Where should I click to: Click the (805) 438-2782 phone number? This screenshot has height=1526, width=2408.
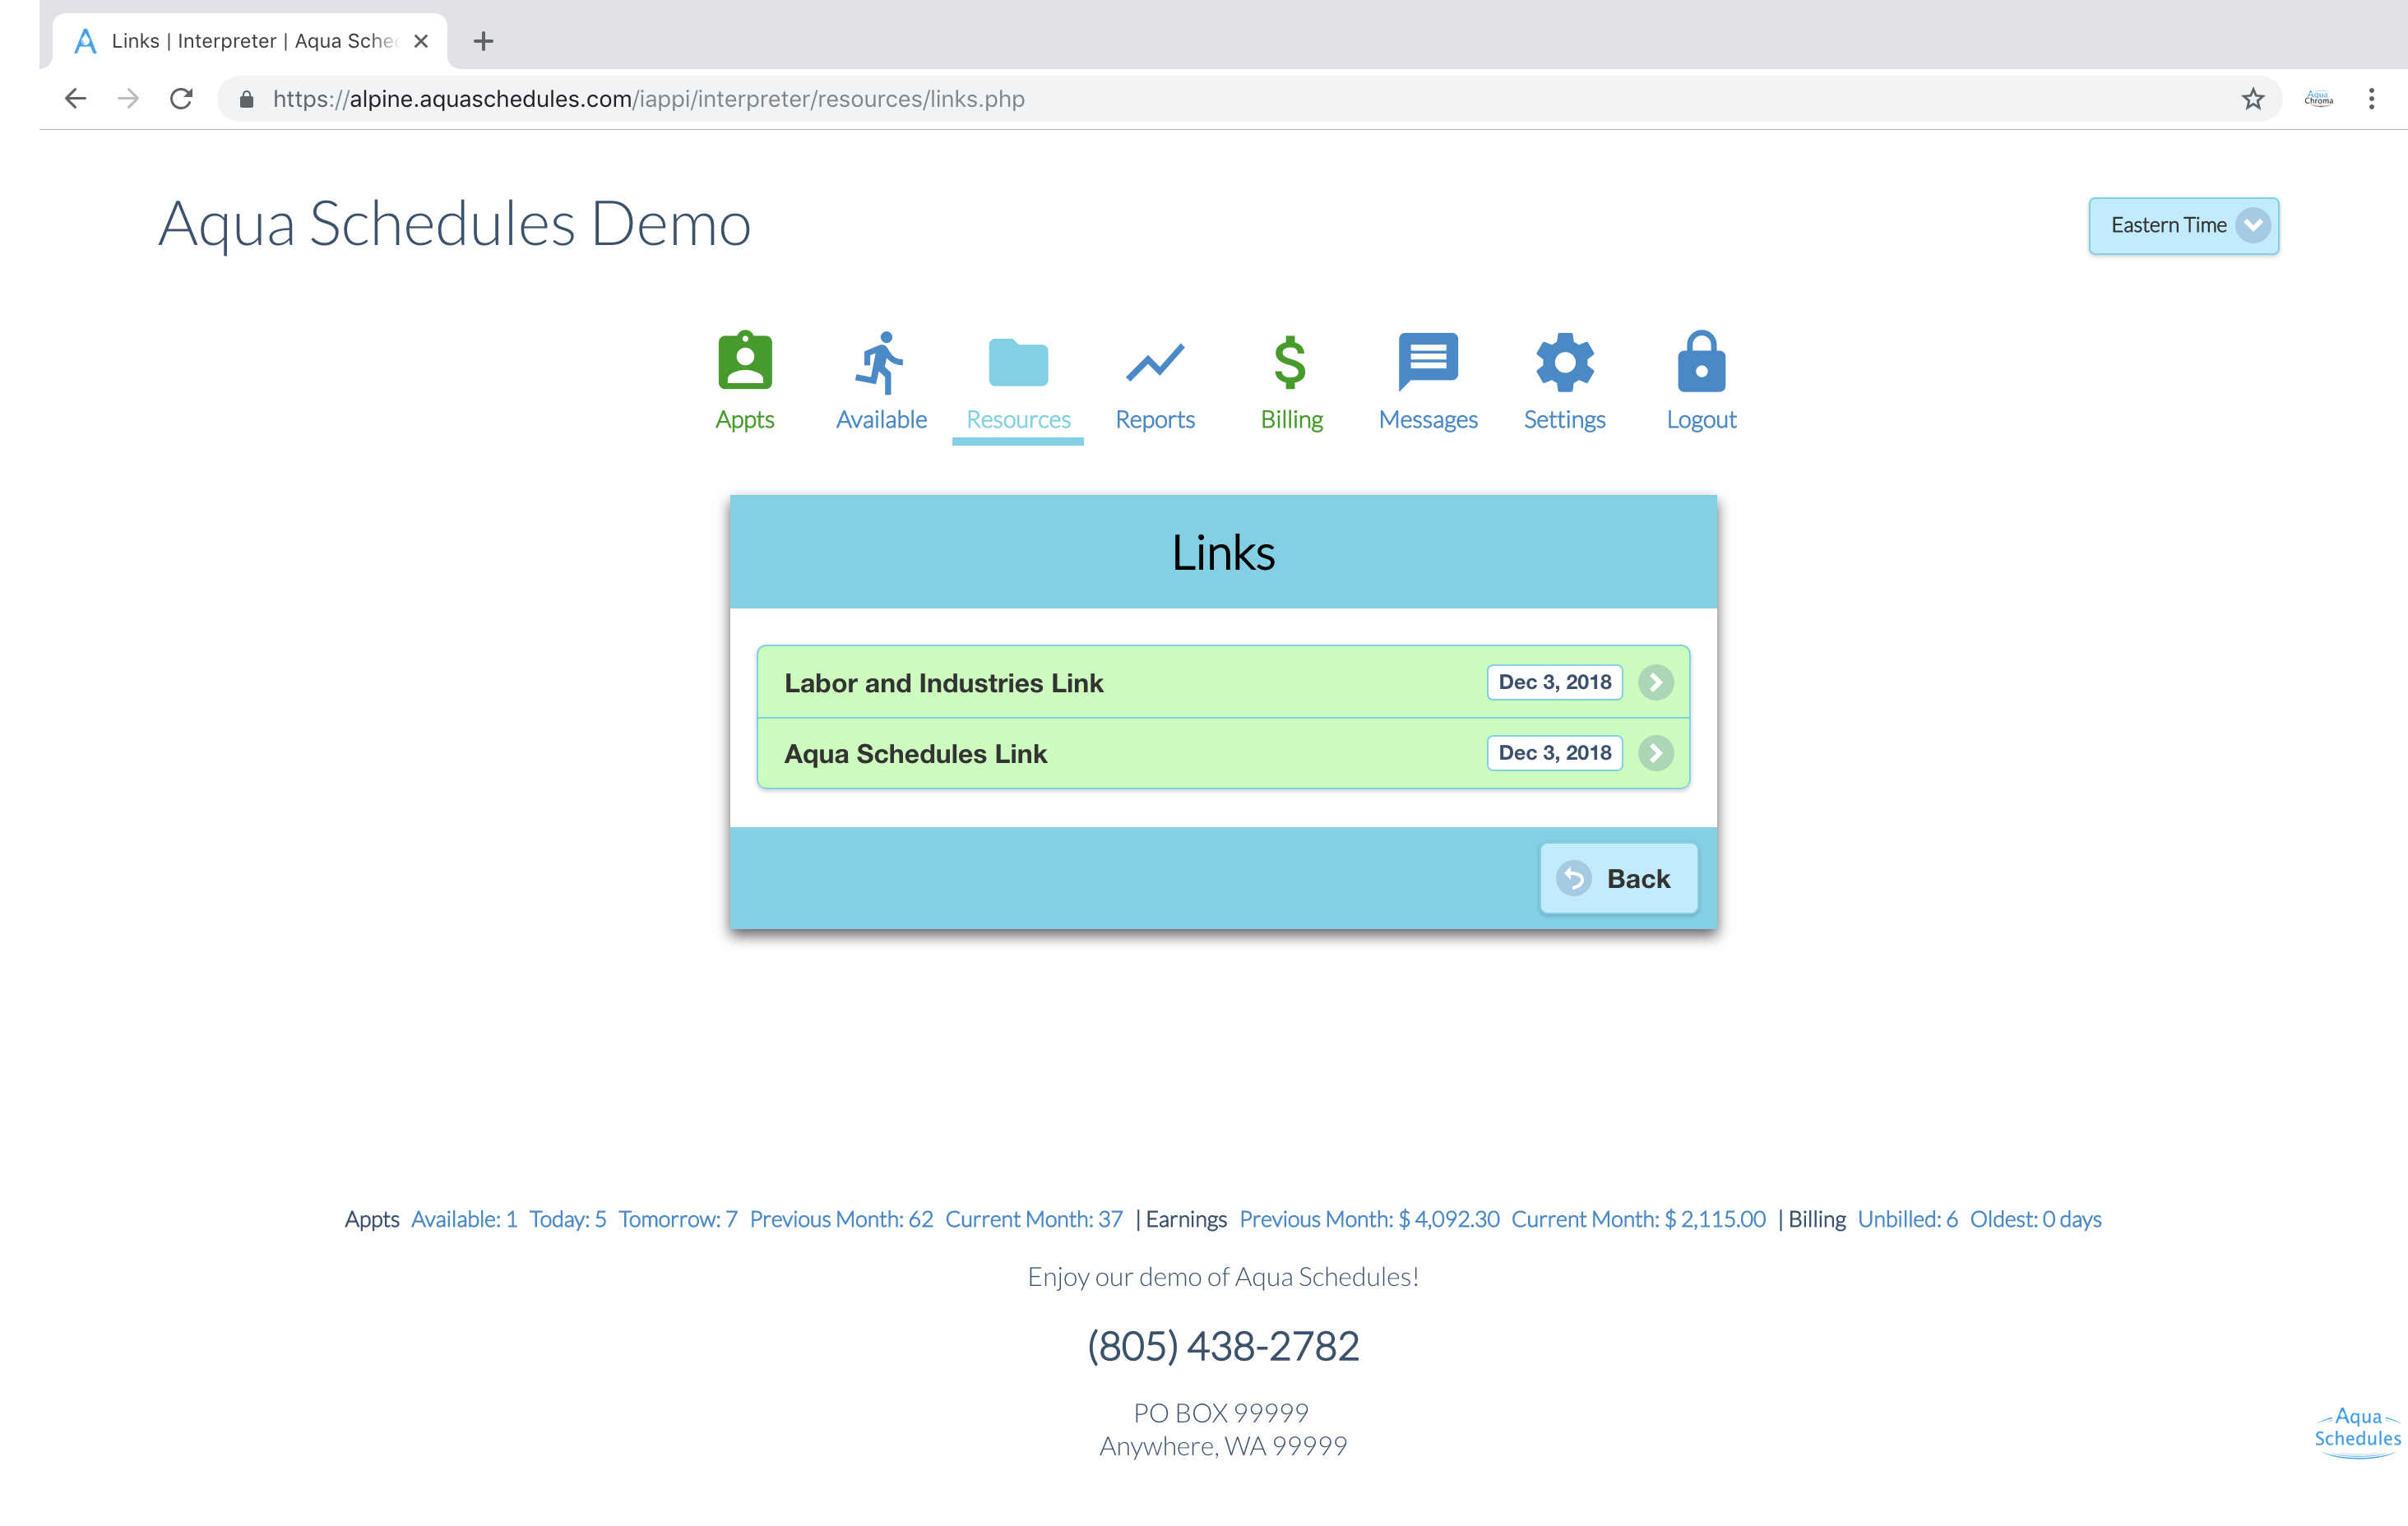tap(1222, 1346)
